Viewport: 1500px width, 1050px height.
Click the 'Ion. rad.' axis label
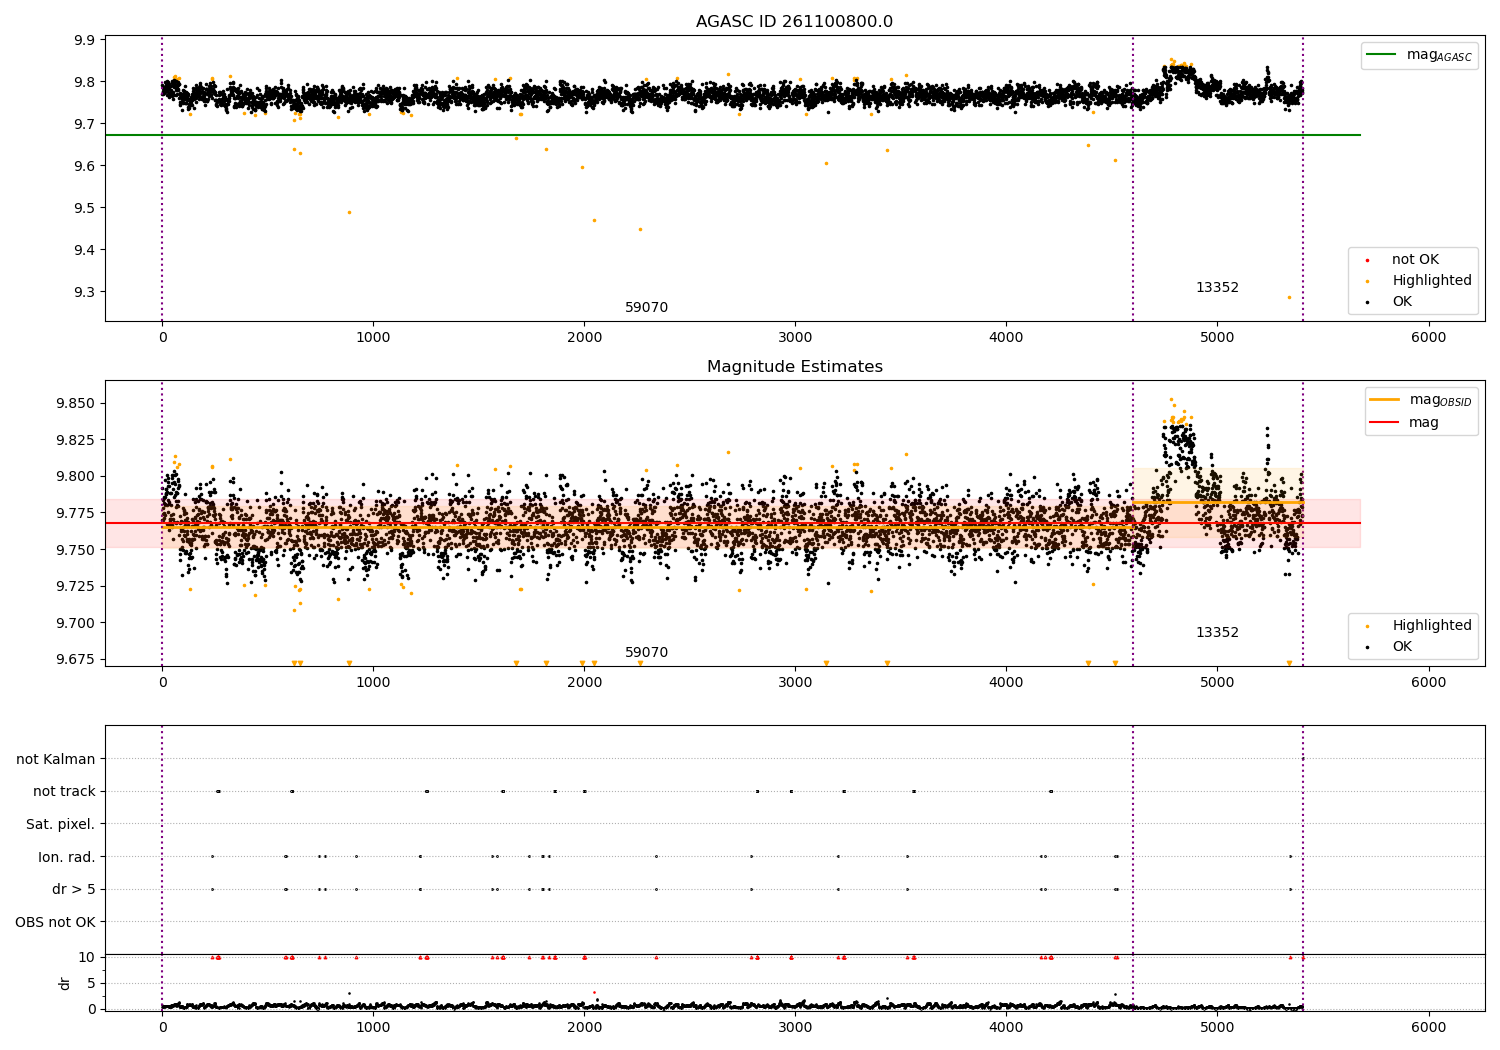tap(67, 857)
